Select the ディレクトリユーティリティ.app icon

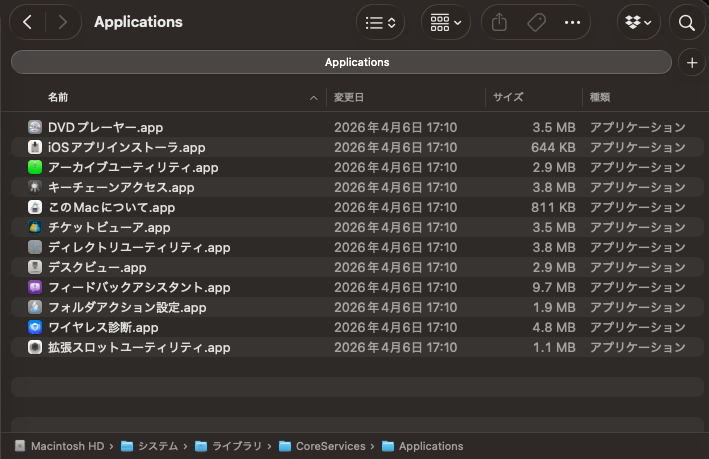35,247
